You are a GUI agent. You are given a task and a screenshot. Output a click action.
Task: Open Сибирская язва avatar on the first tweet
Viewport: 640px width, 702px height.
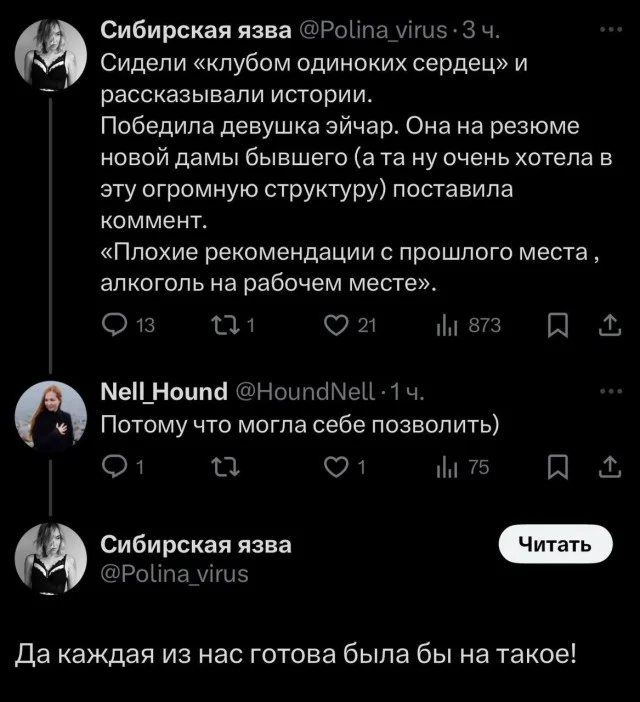(48, 55)
